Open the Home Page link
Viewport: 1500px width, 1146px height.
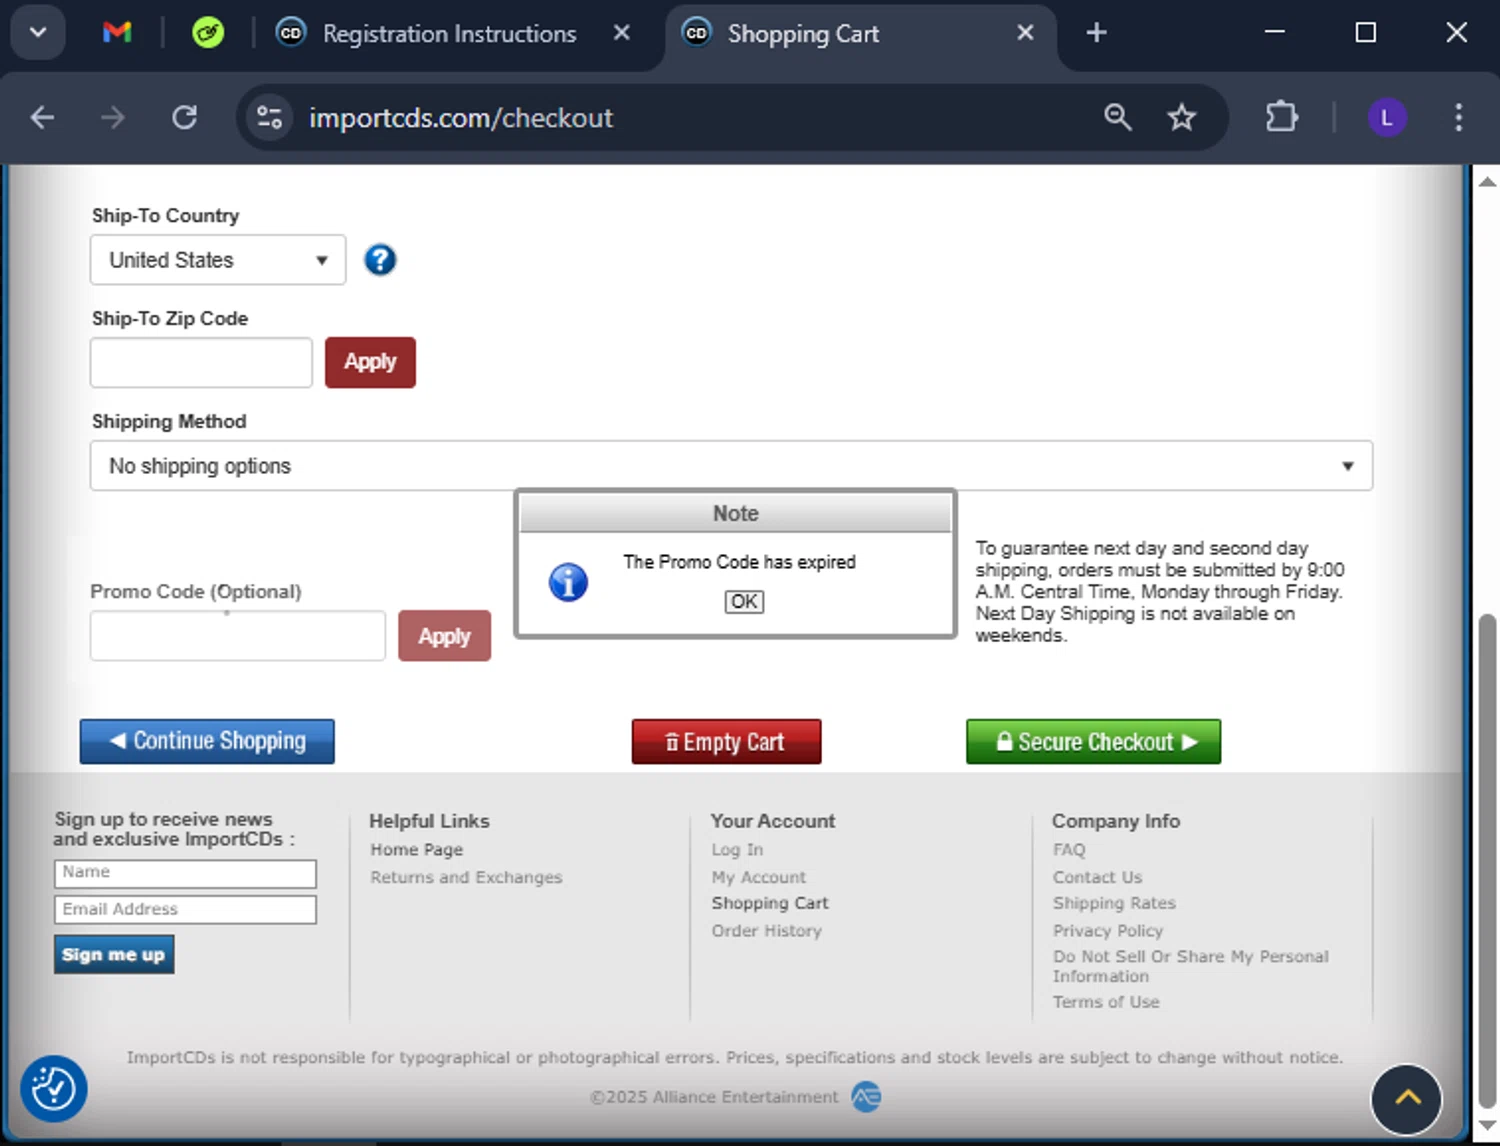(x=417, y=850)
